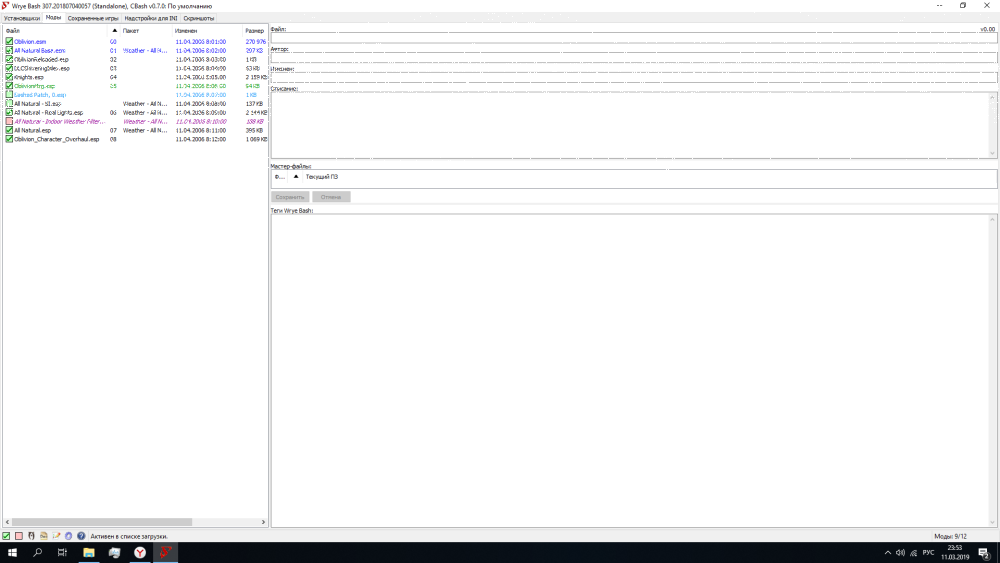The width and height of the screenshot is (1000, 563).
Task: Enable Bashed Patch, 0.esp checkbox
Action: pos(9,95)
